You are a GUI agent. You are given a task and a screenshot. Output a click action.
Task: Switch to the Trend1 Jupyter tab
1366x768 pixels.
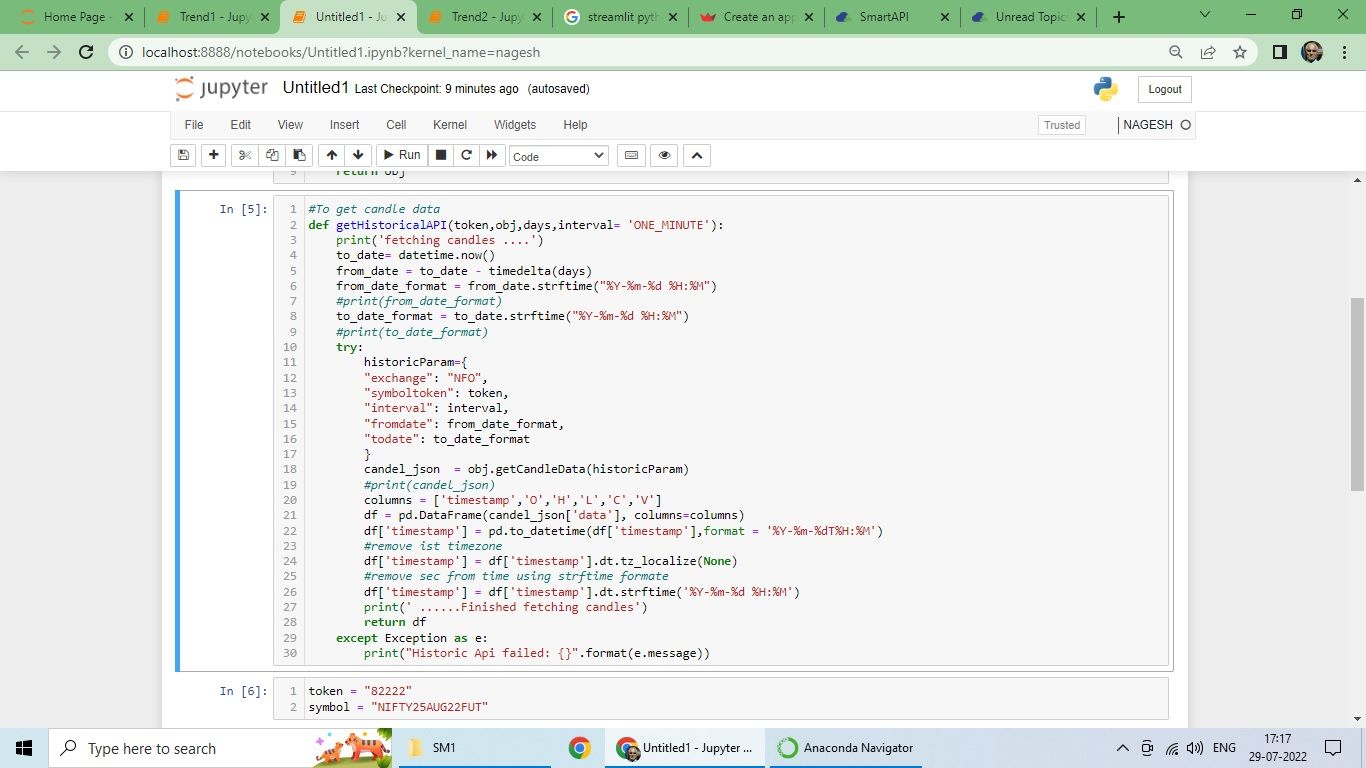click(212, 17)
